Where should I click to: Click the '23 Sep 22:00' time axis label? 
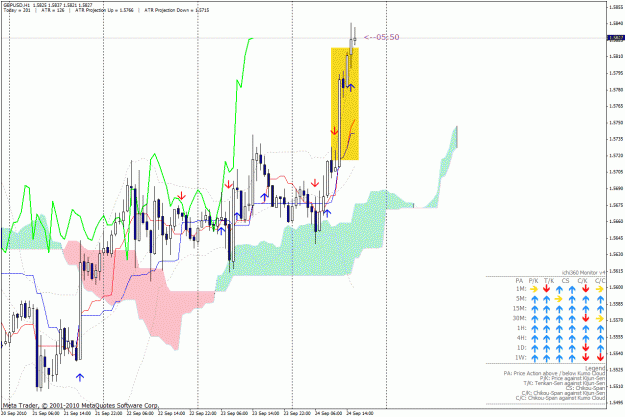tap(297, 413)
